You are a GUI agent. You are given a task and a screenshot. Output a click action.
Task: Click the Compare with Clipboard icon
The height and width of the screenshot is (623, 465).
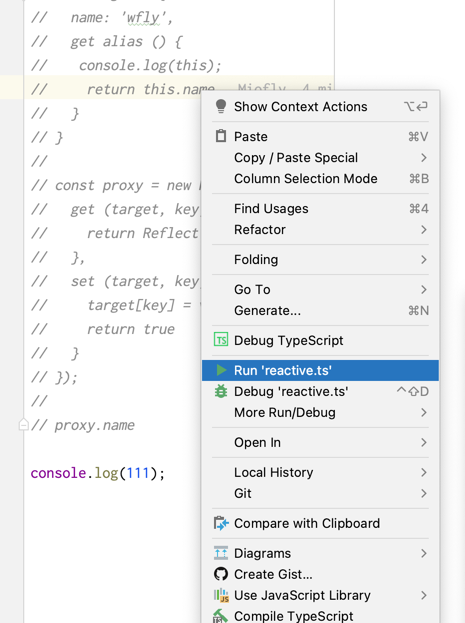[221, 523]
